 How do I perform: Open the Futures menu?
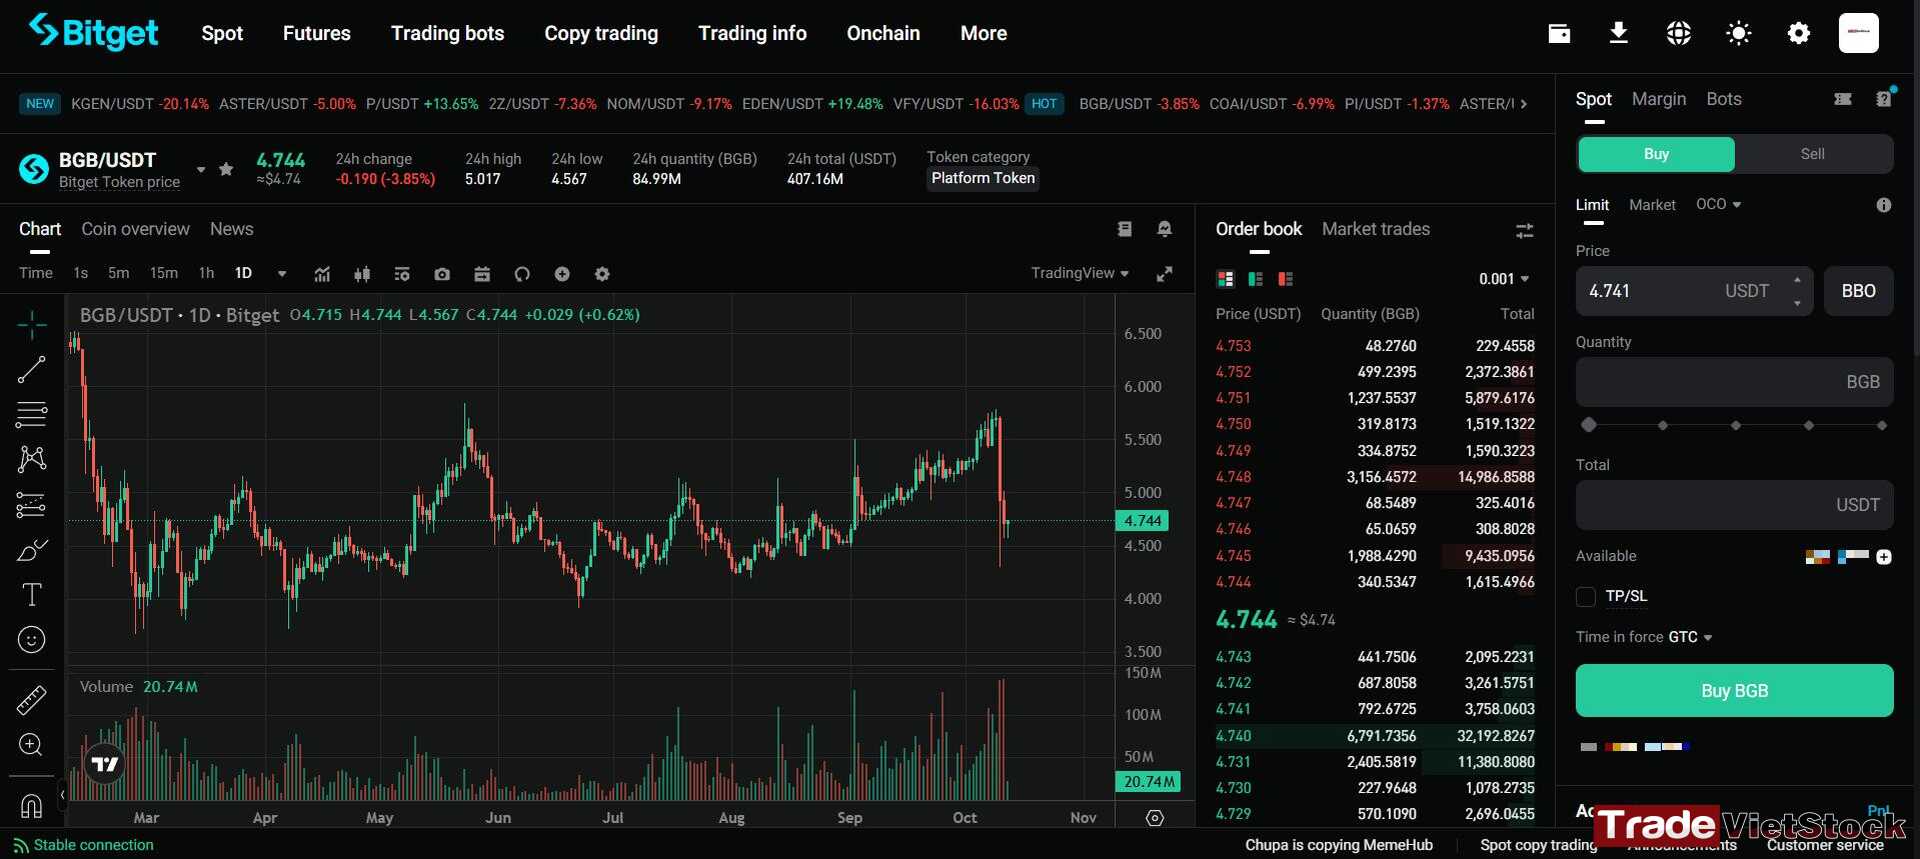point(317,33)
